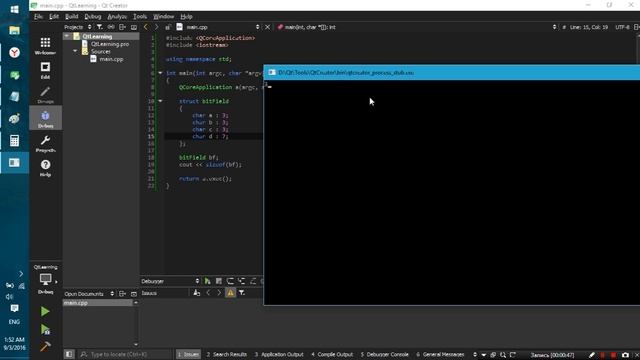The image size is (640, 360).
Task: Open Design mode in sidebar
Action: [45, 95]
